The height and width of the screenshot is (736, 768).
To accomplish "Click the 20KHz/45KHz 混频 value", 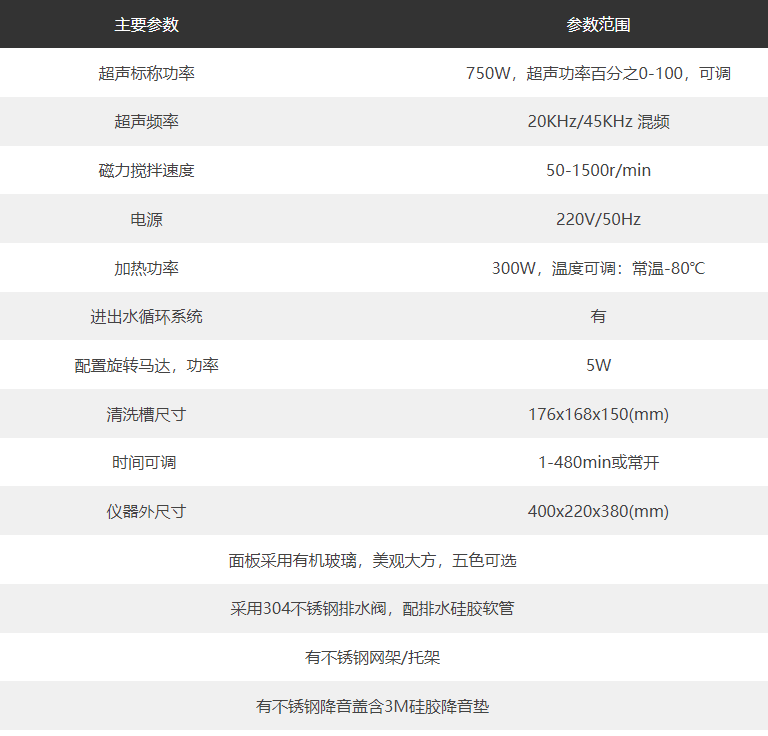I will point(598,122).
